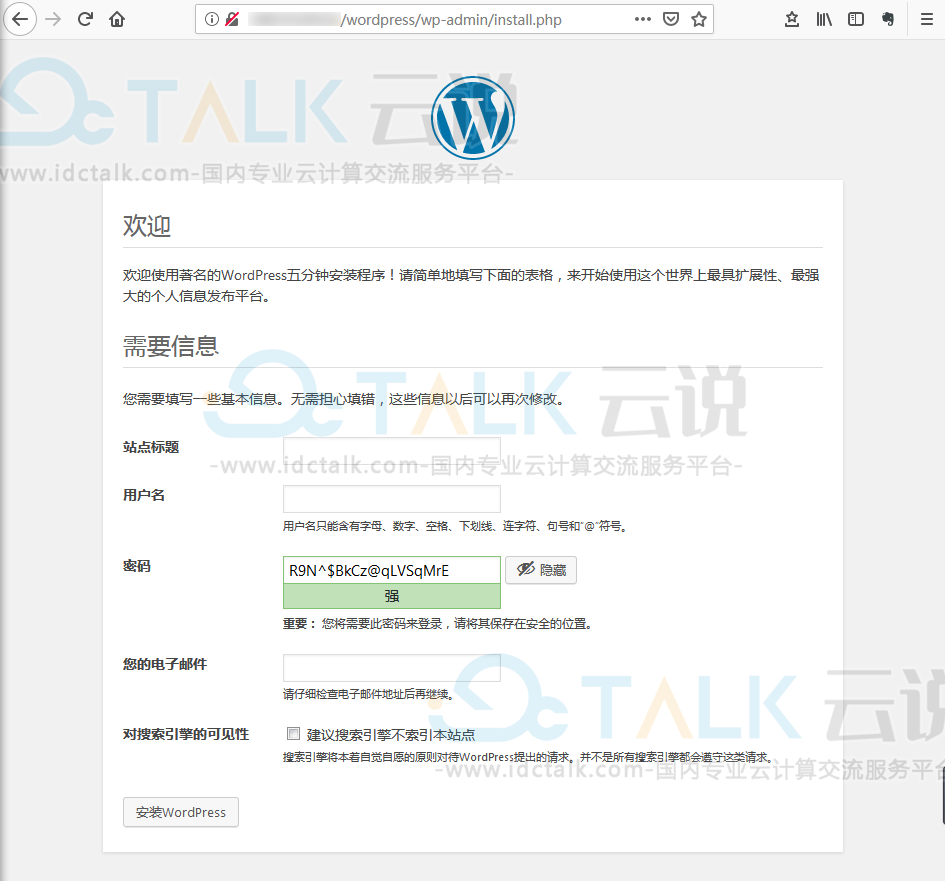Click the 强 password strength indicator
Viewport: 945px width, 881px height.
(x=392, y=596)
